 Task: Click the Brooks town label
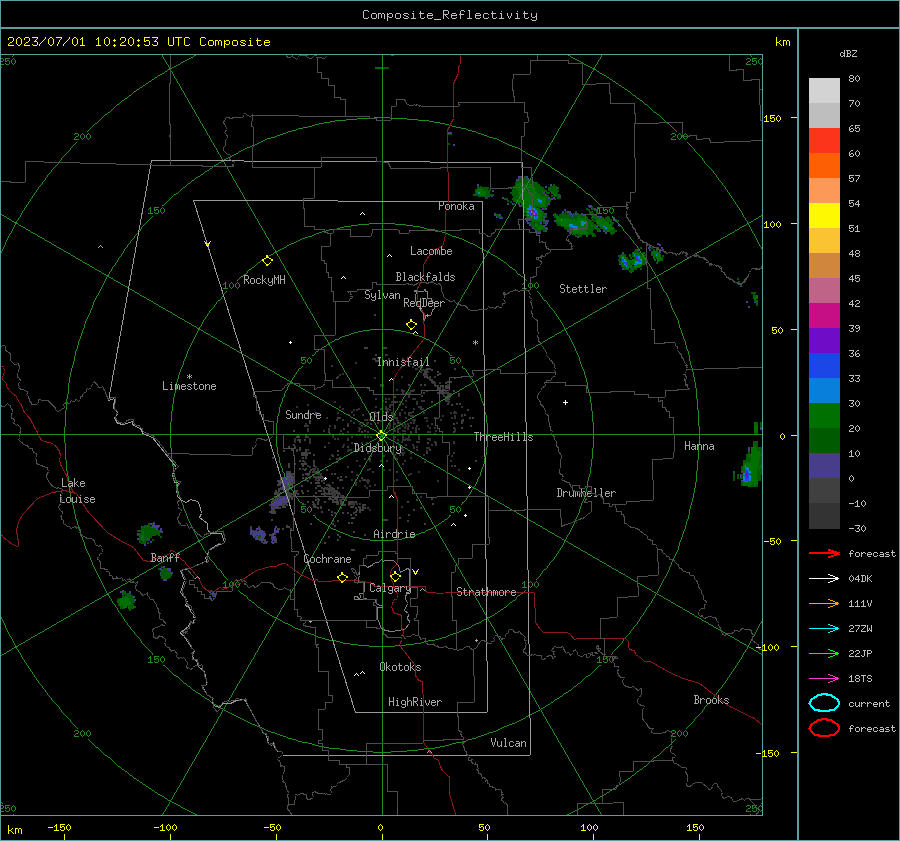coord(711,700)
